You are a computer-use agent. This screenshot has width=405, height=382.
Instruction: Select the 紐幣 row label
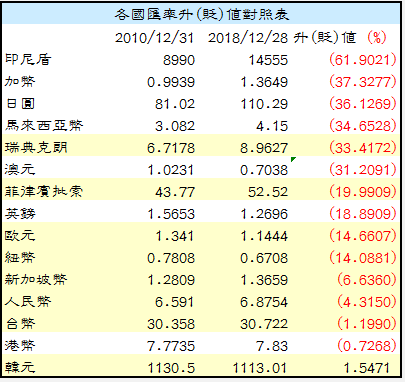[20, 257]
